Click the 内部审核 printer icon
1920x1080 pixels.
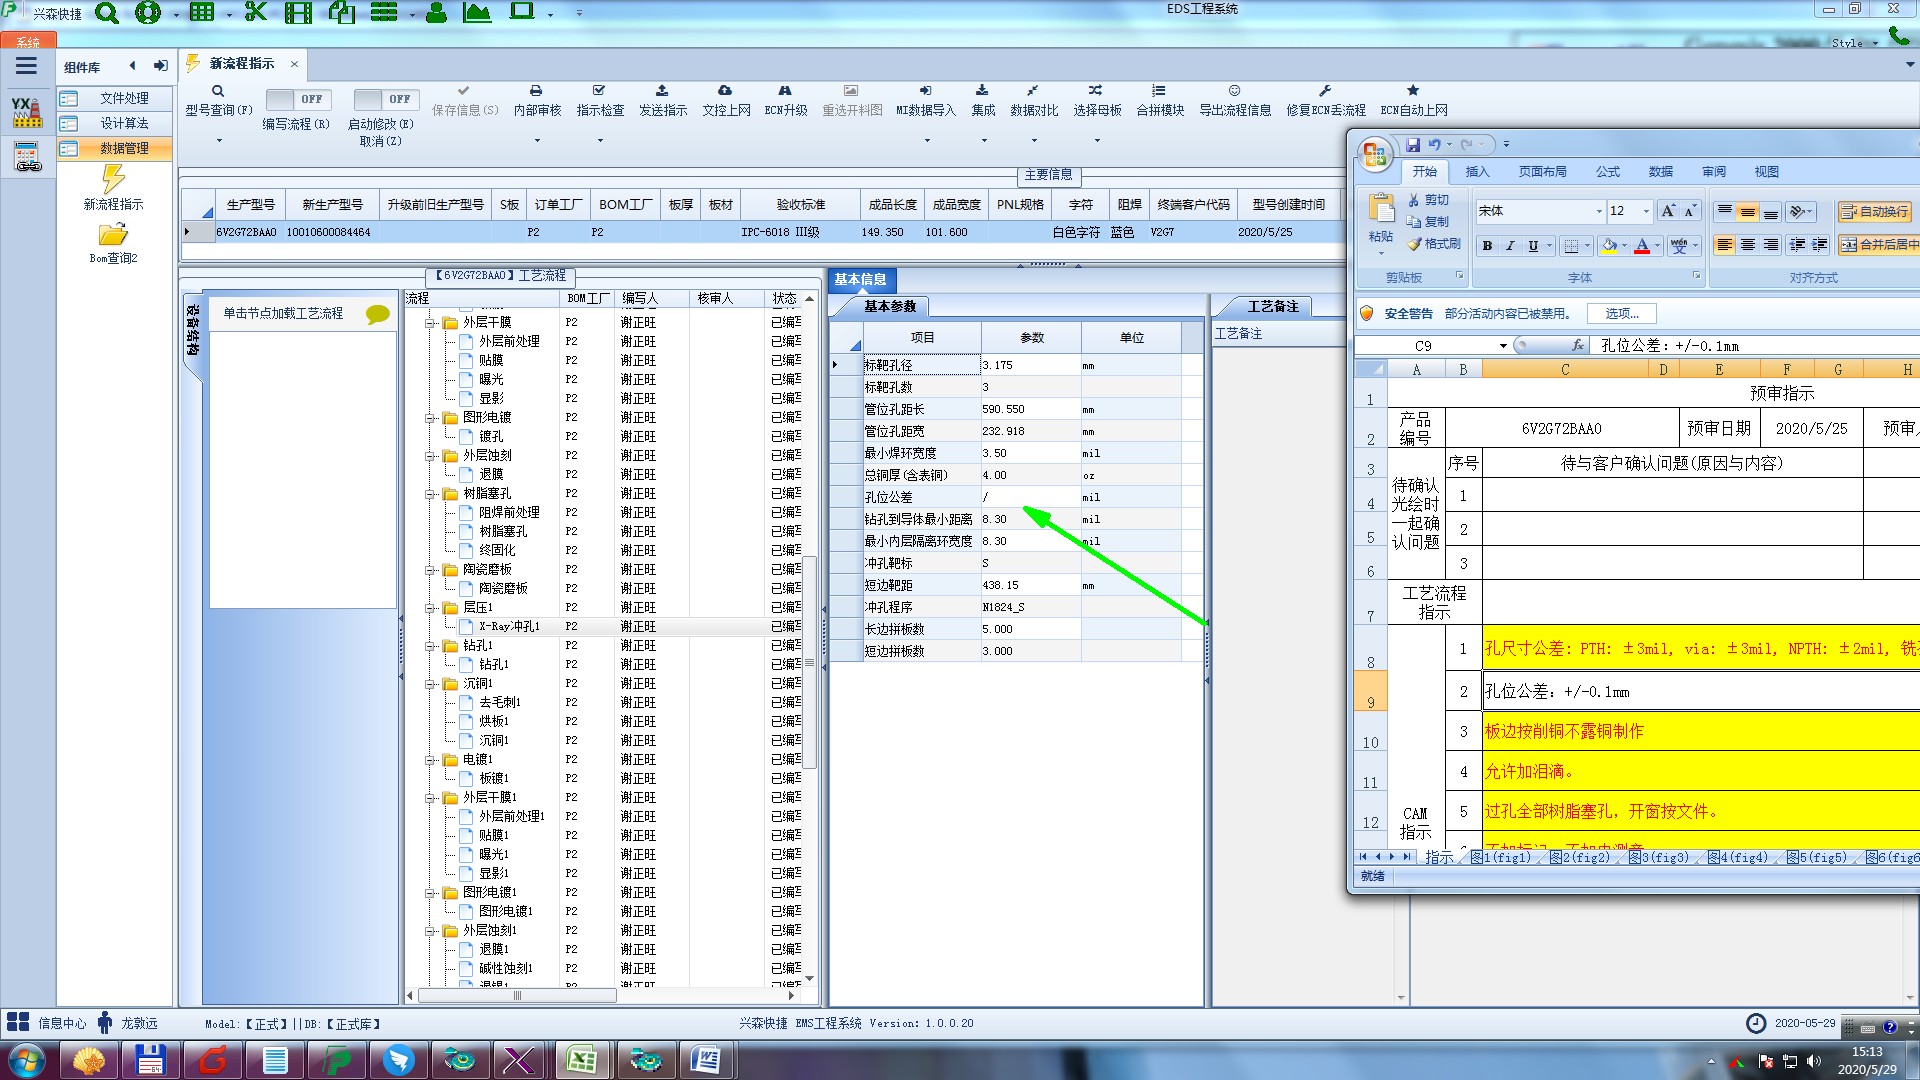(536, 91)
